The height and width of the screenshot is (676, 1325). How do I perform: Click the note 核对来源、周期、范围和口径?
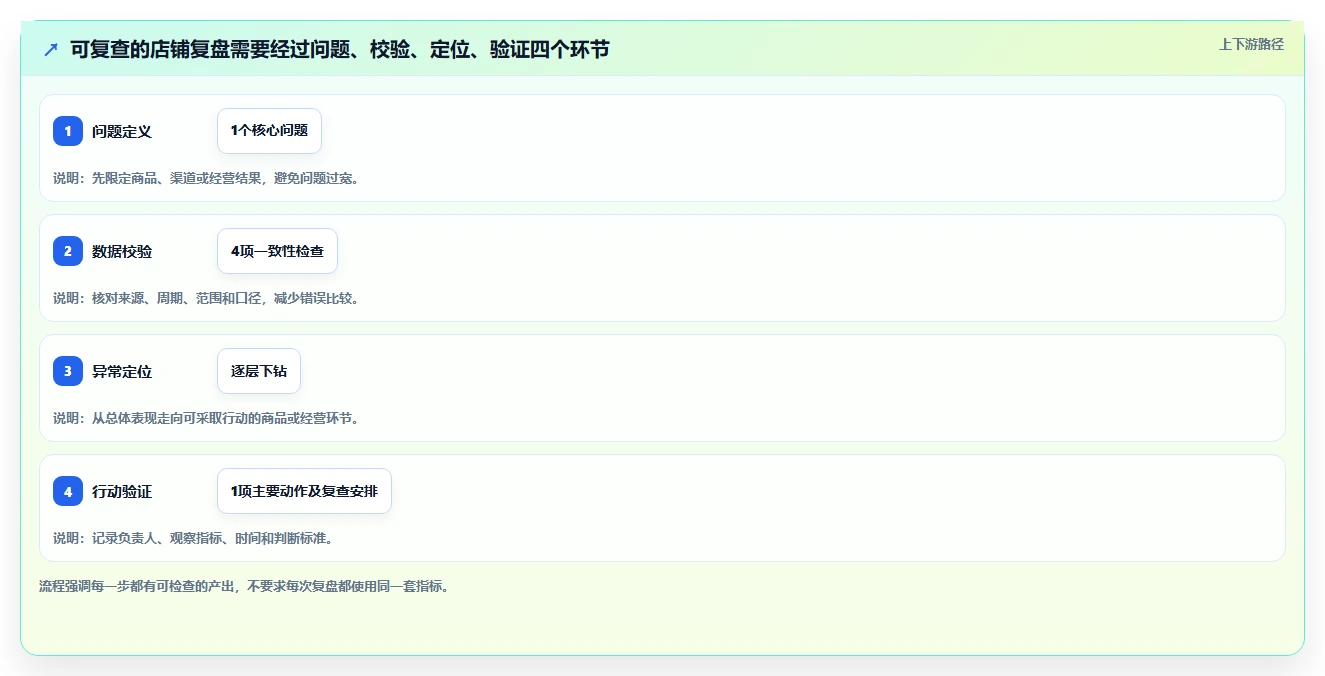[206, 298]
